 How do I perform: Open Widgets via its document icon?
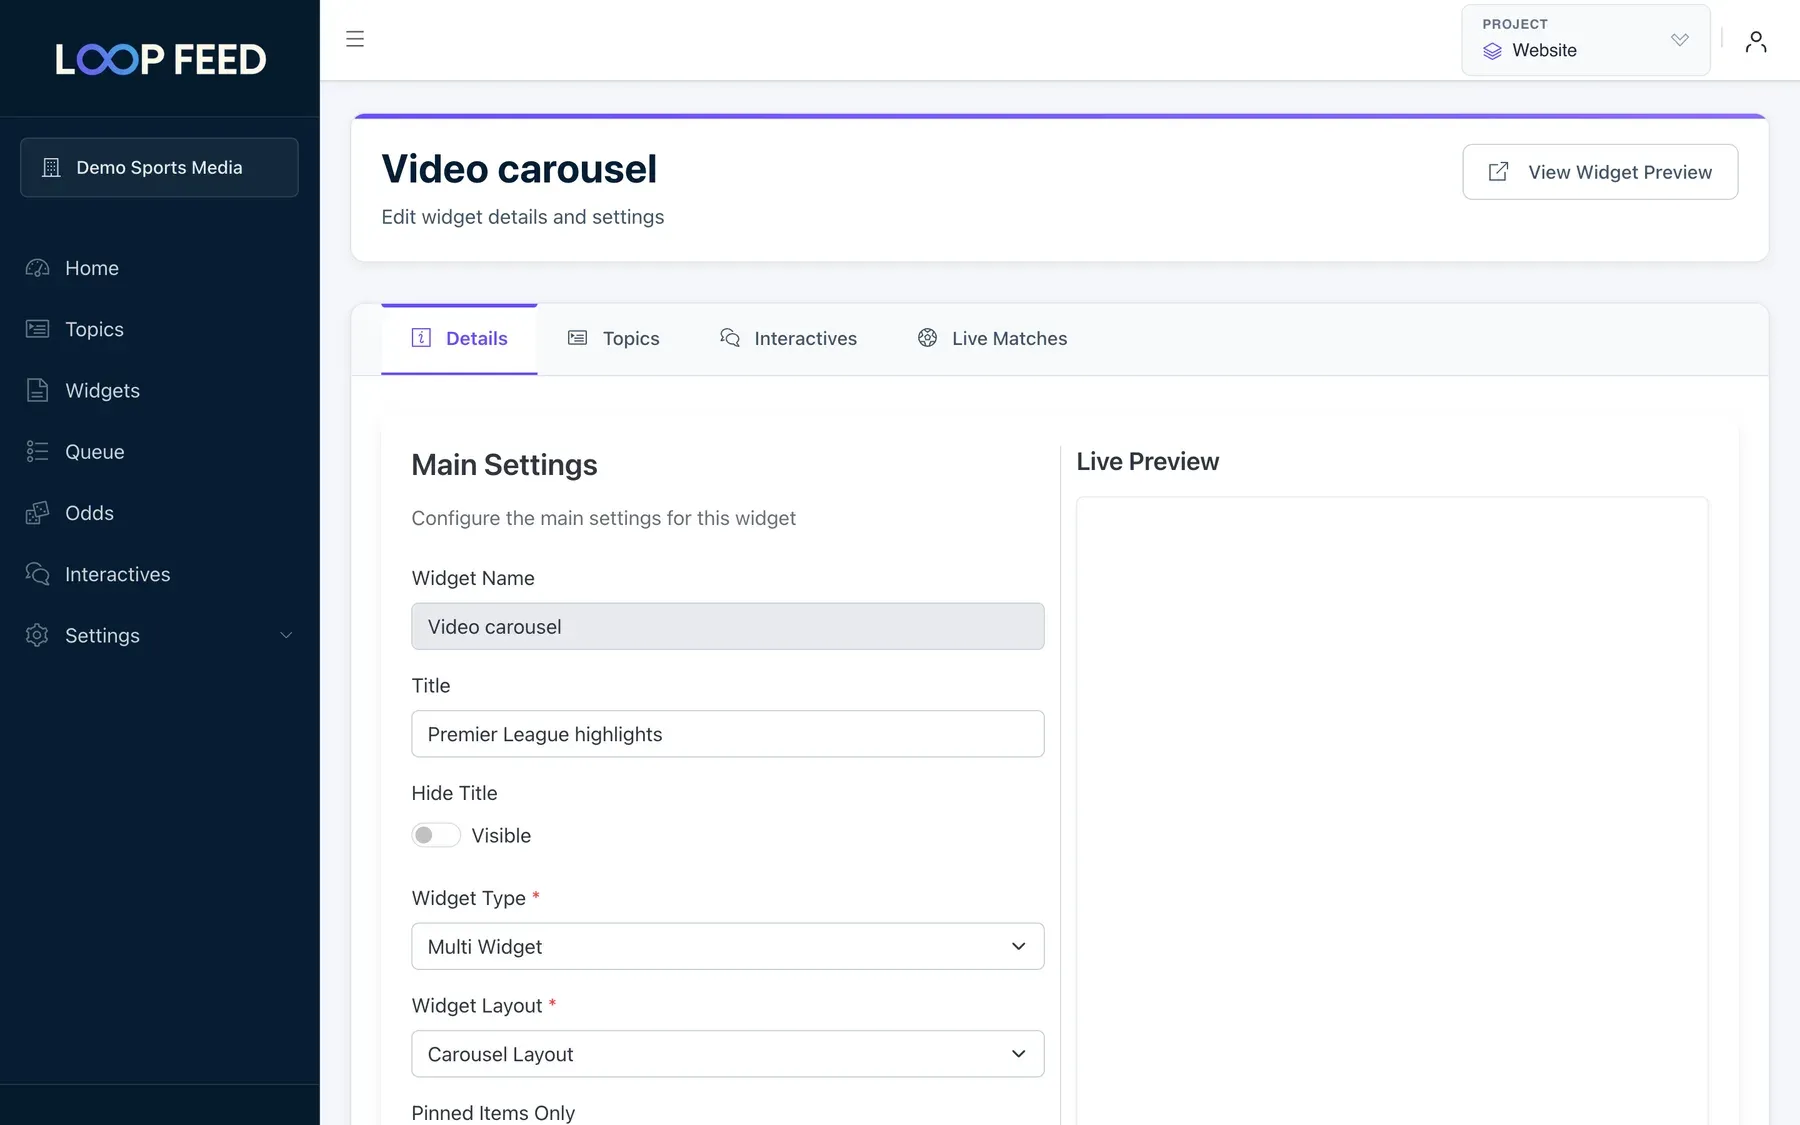coord(37,390)
